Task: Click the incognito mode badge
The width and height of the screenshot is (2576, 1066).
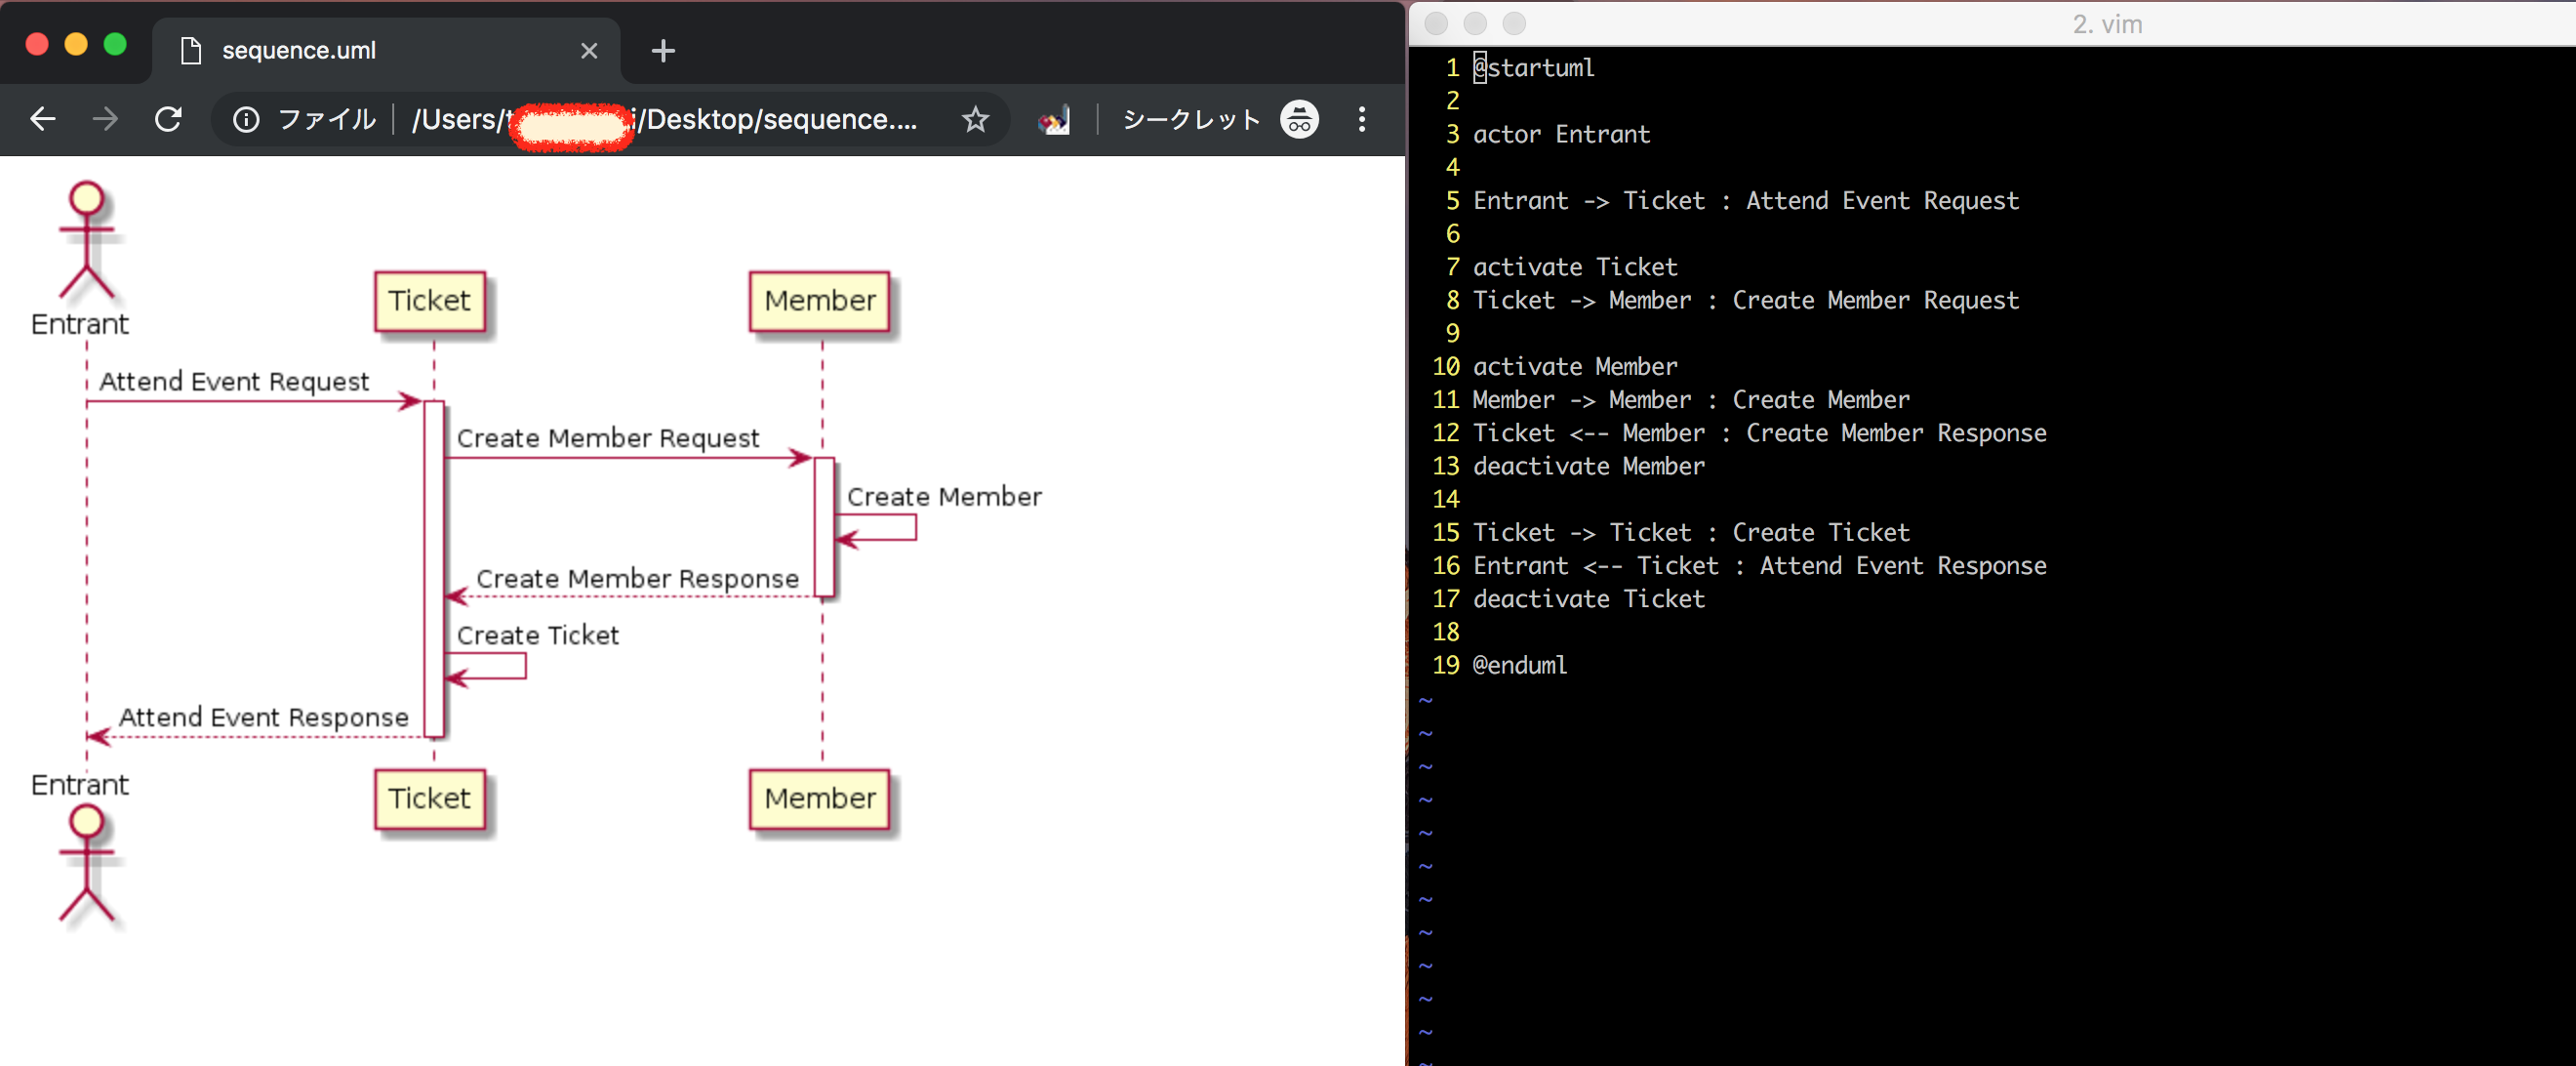Action: (1298, 119)
